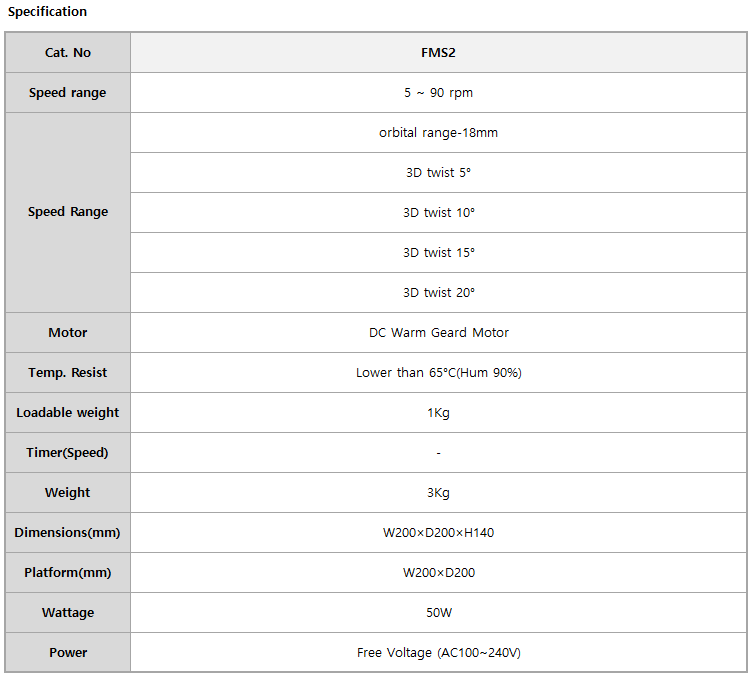Select the Loadable weight label

(68, 413)
